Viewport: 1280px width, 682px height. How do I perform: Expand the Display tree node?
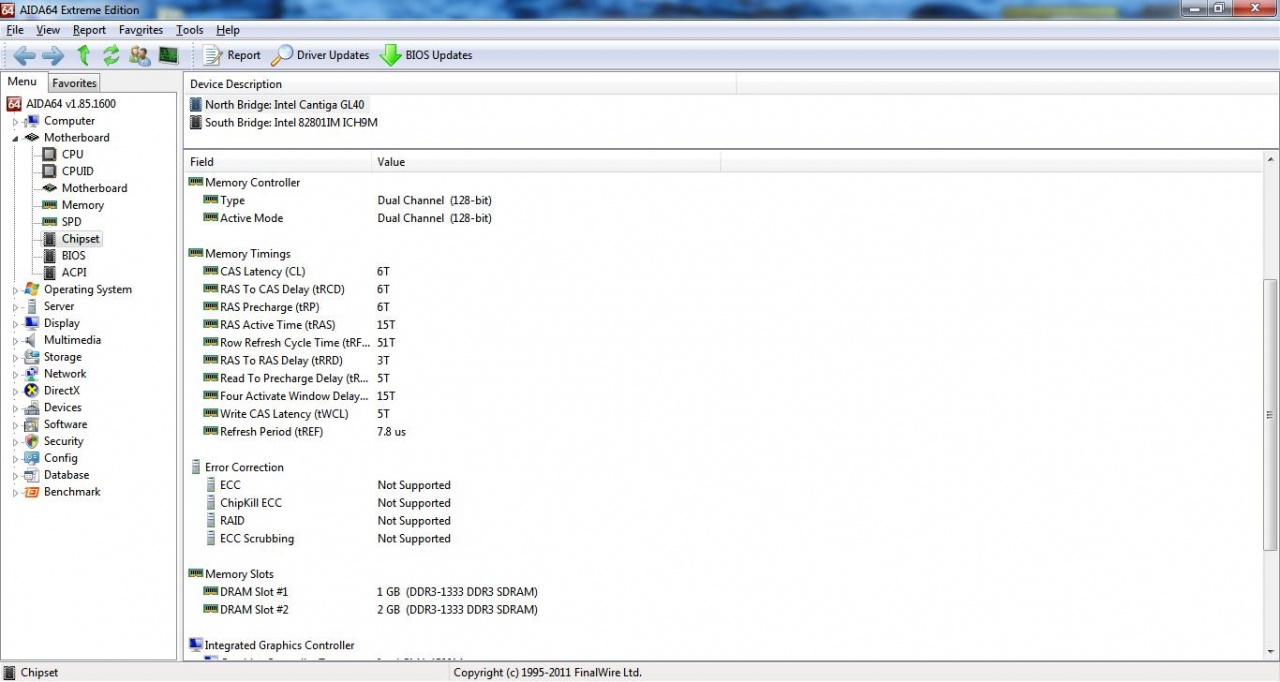[15, 324]
